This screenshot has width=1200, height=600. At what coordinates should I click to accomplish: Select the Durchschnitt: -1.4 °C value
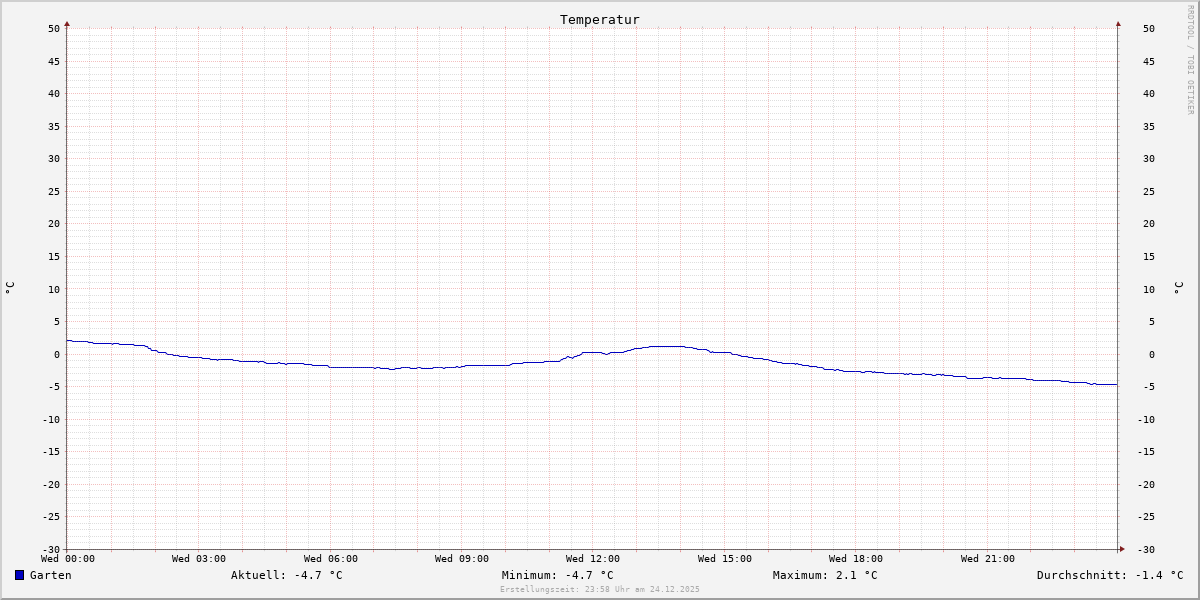(x=1110, y=575)
